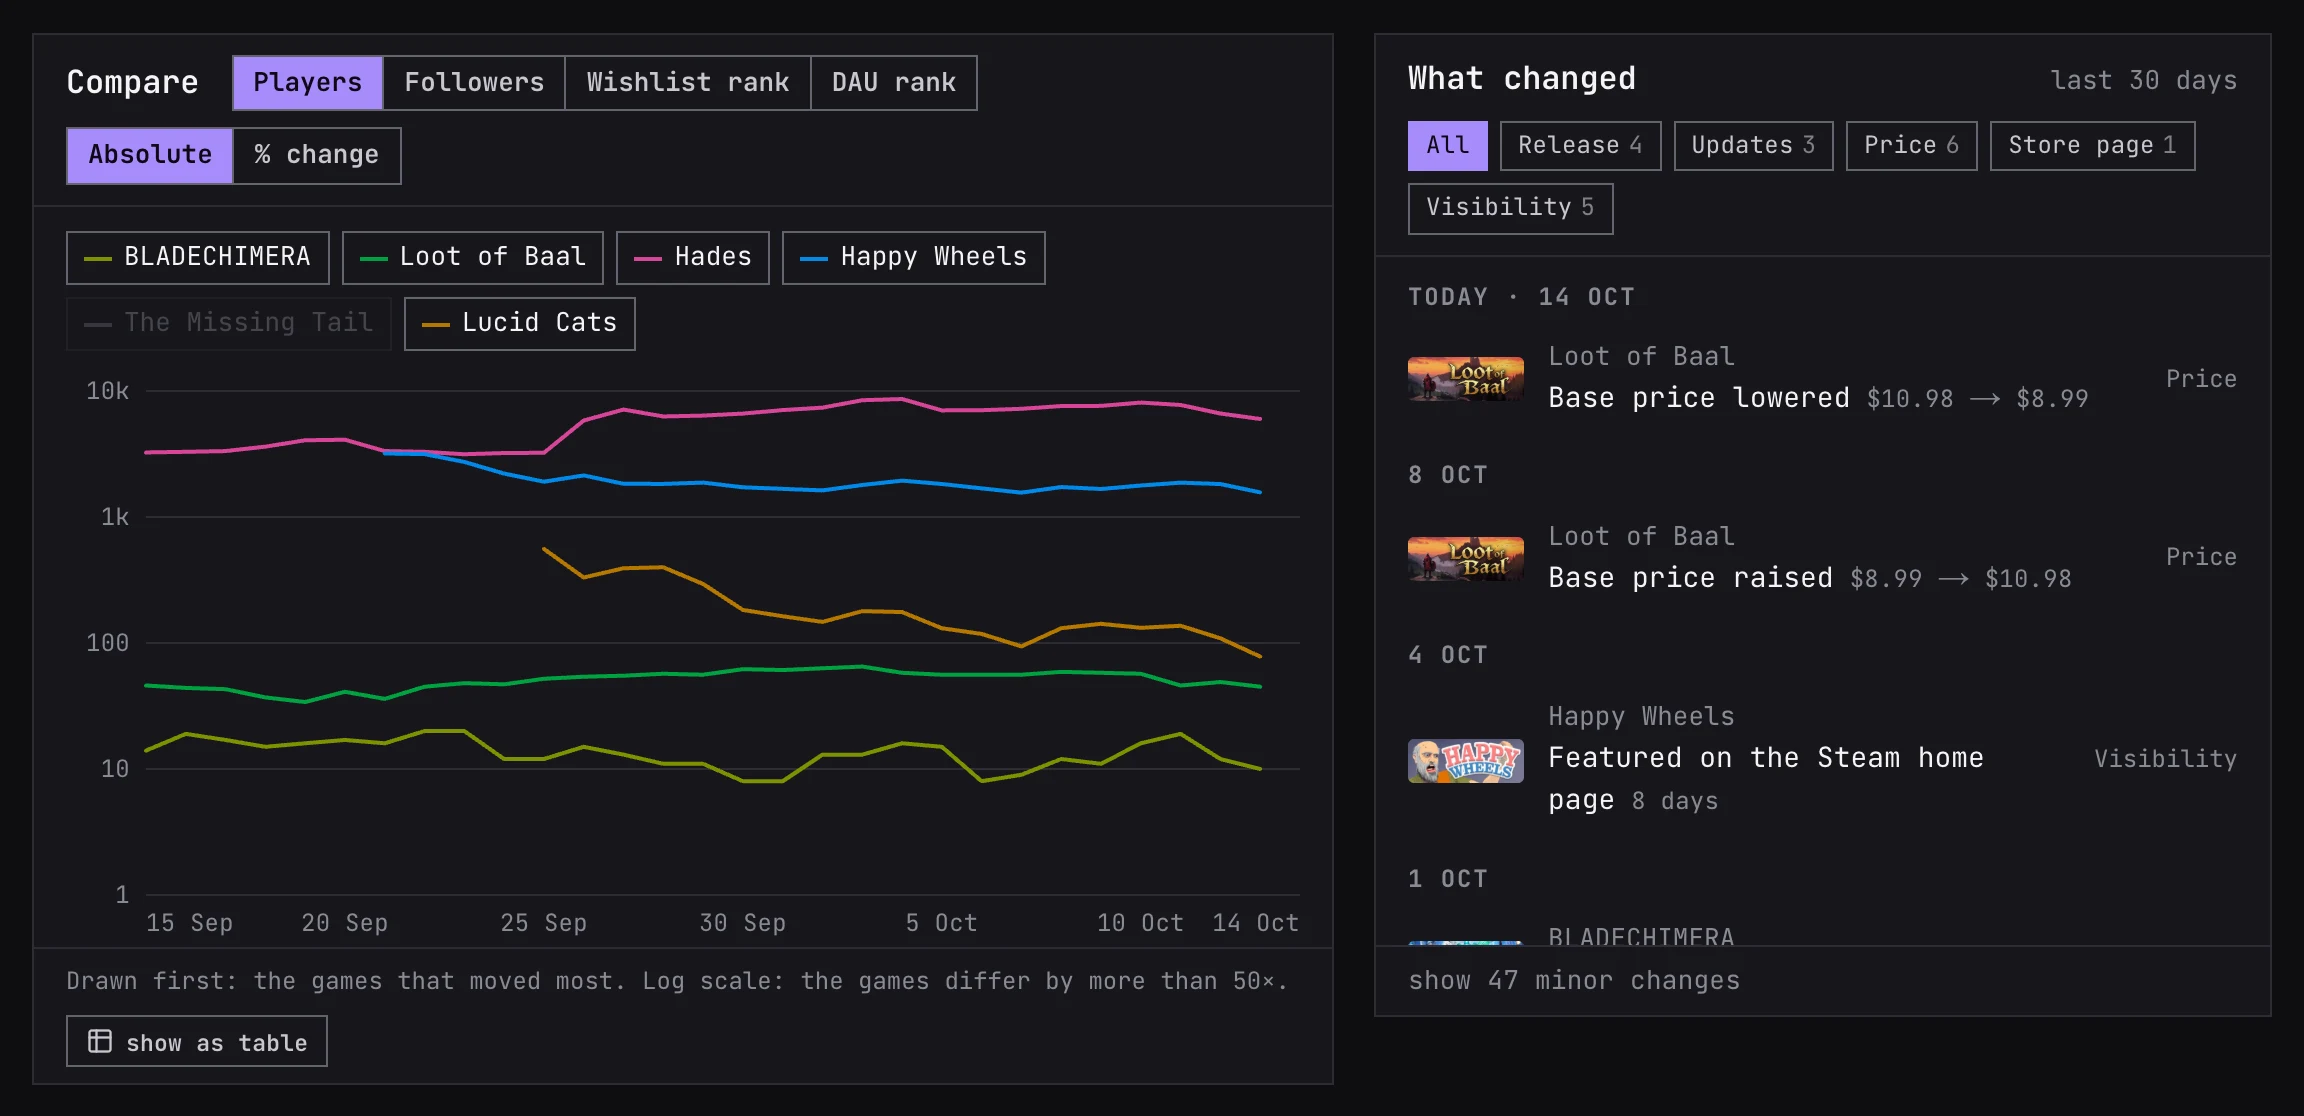Enable The Missing Tail series

pyautogui.click(x=229, y=324)
